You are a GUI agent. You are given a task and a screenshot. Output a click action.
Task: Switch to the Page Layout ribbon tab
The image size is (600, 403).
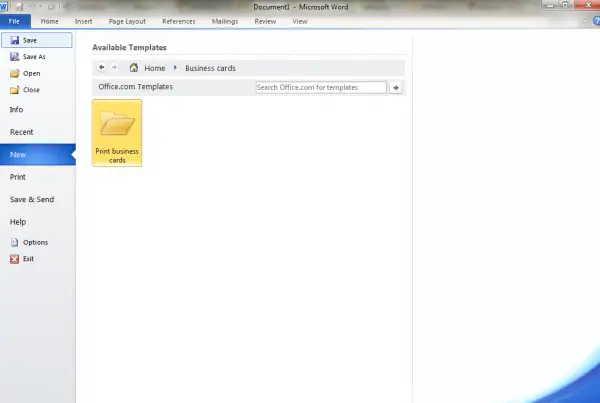pos(127,21)
